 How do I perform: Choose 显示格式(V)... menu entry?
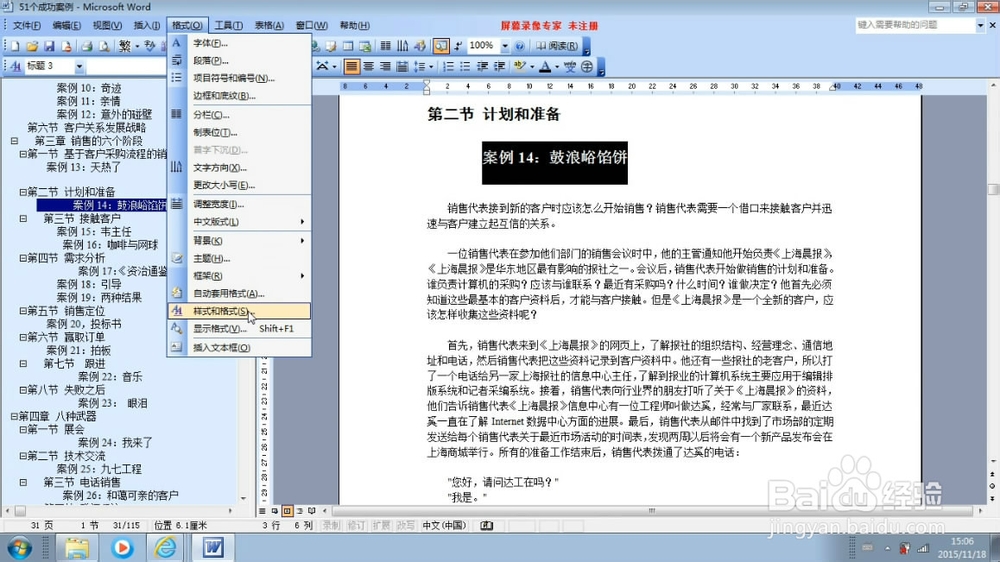(x=239, y=329)
